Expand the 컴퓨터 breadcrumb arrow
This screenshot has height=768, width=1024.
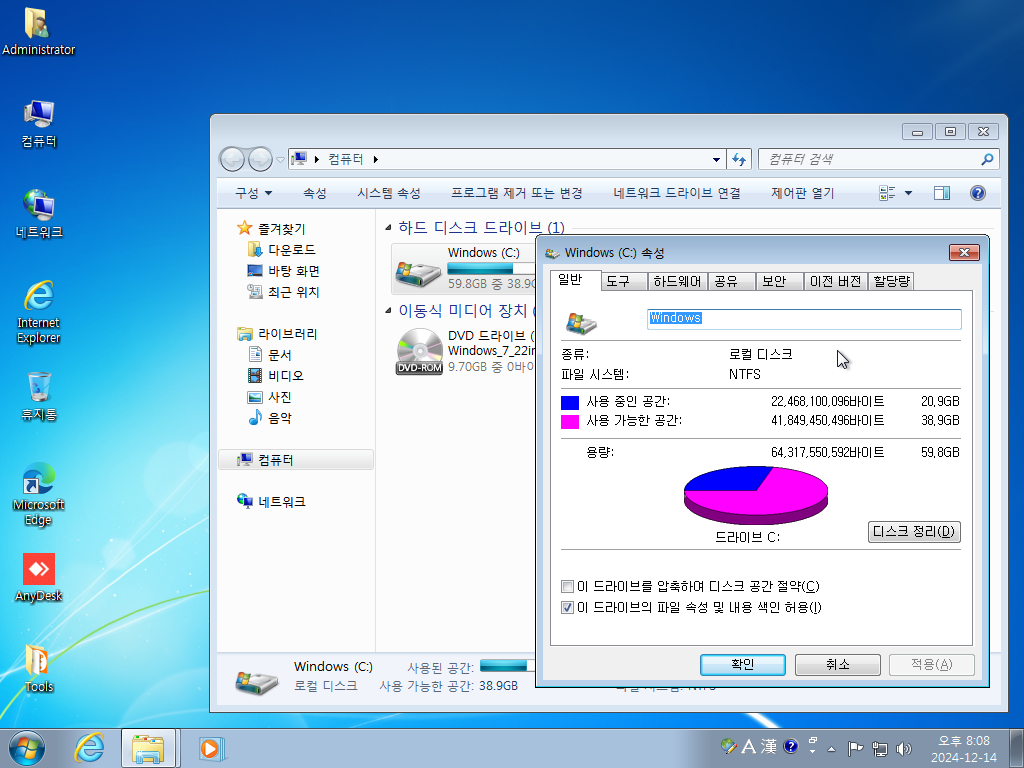coord(376,159)
